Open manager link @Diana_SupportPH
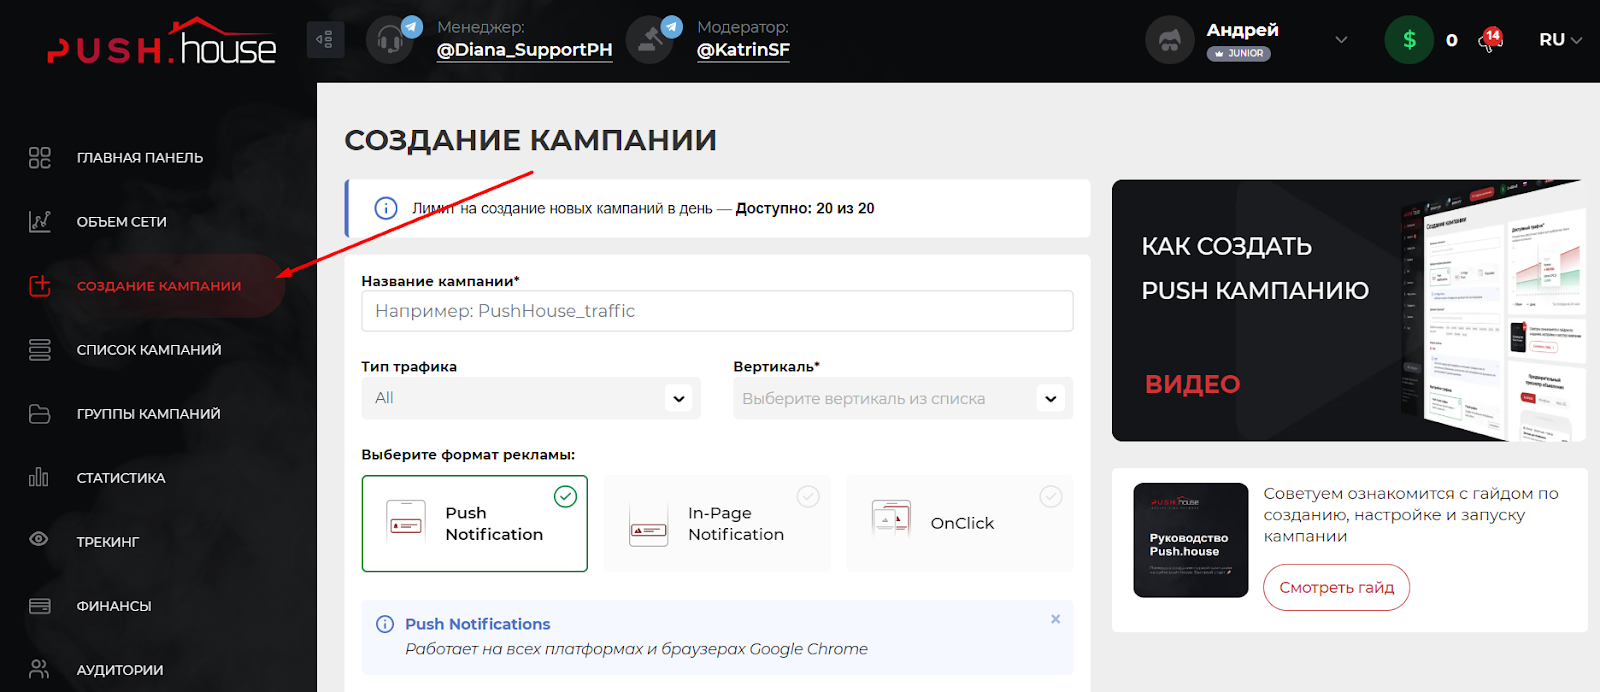 point(524,50)
